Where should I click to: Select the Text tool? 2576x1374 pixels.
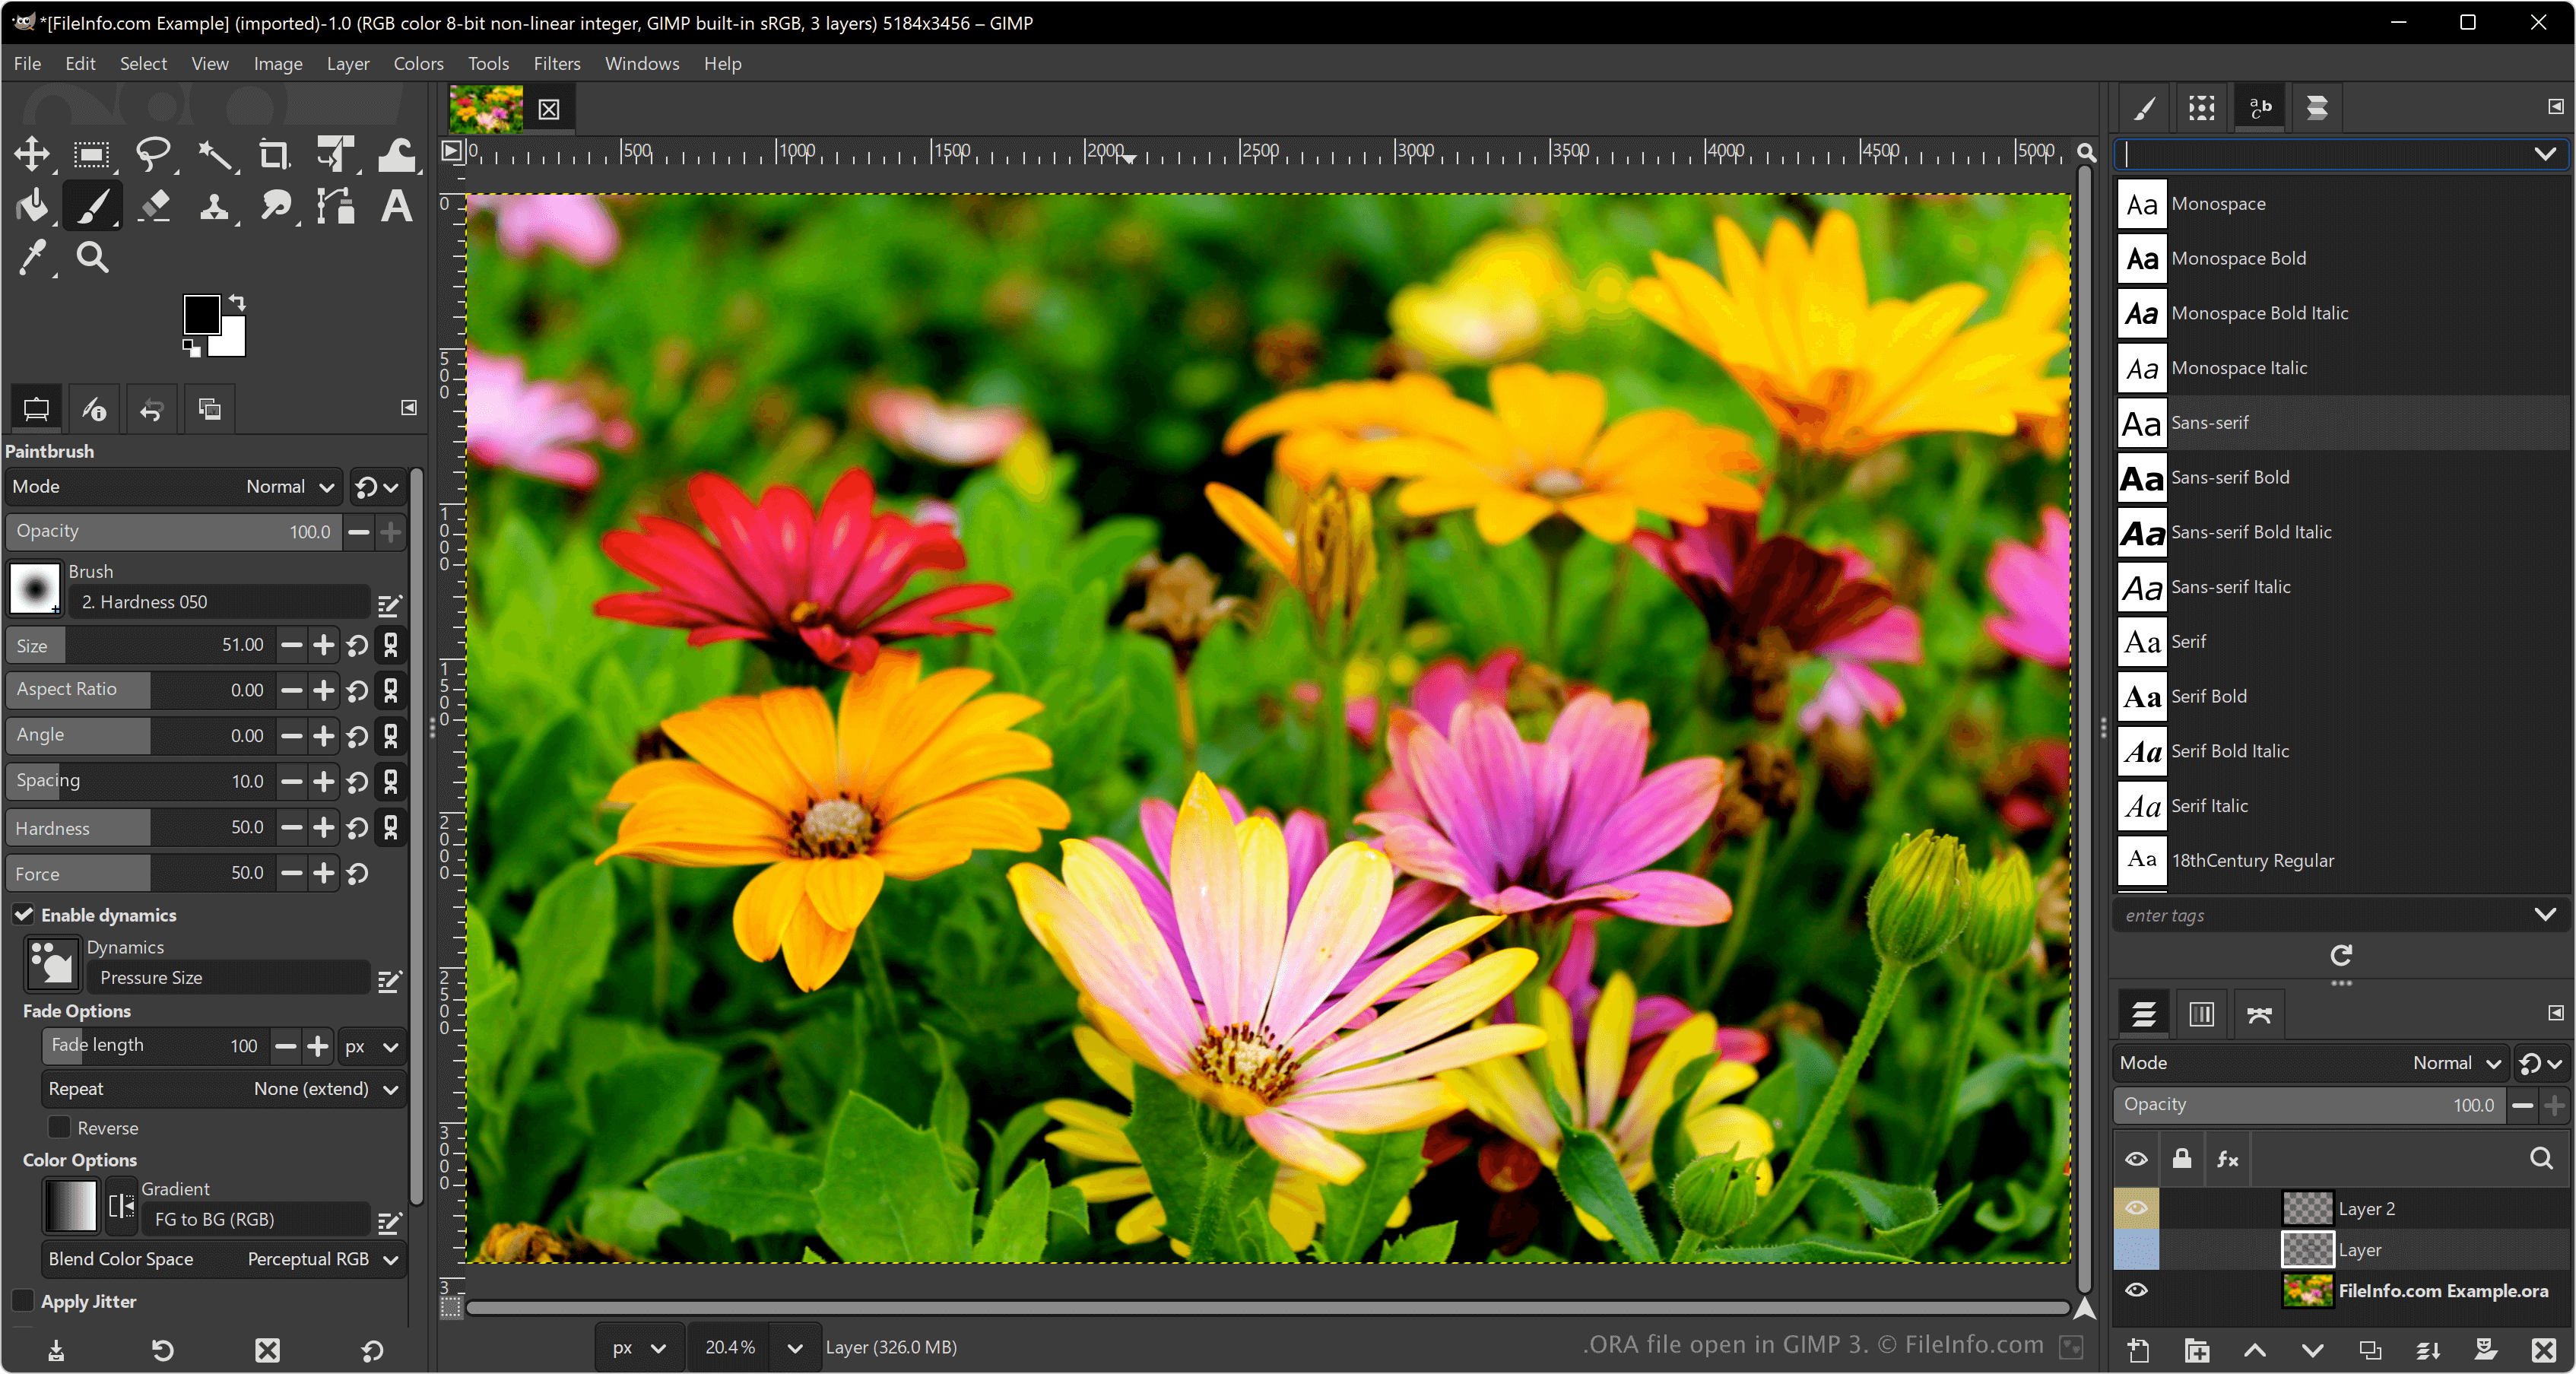(396, 207)
